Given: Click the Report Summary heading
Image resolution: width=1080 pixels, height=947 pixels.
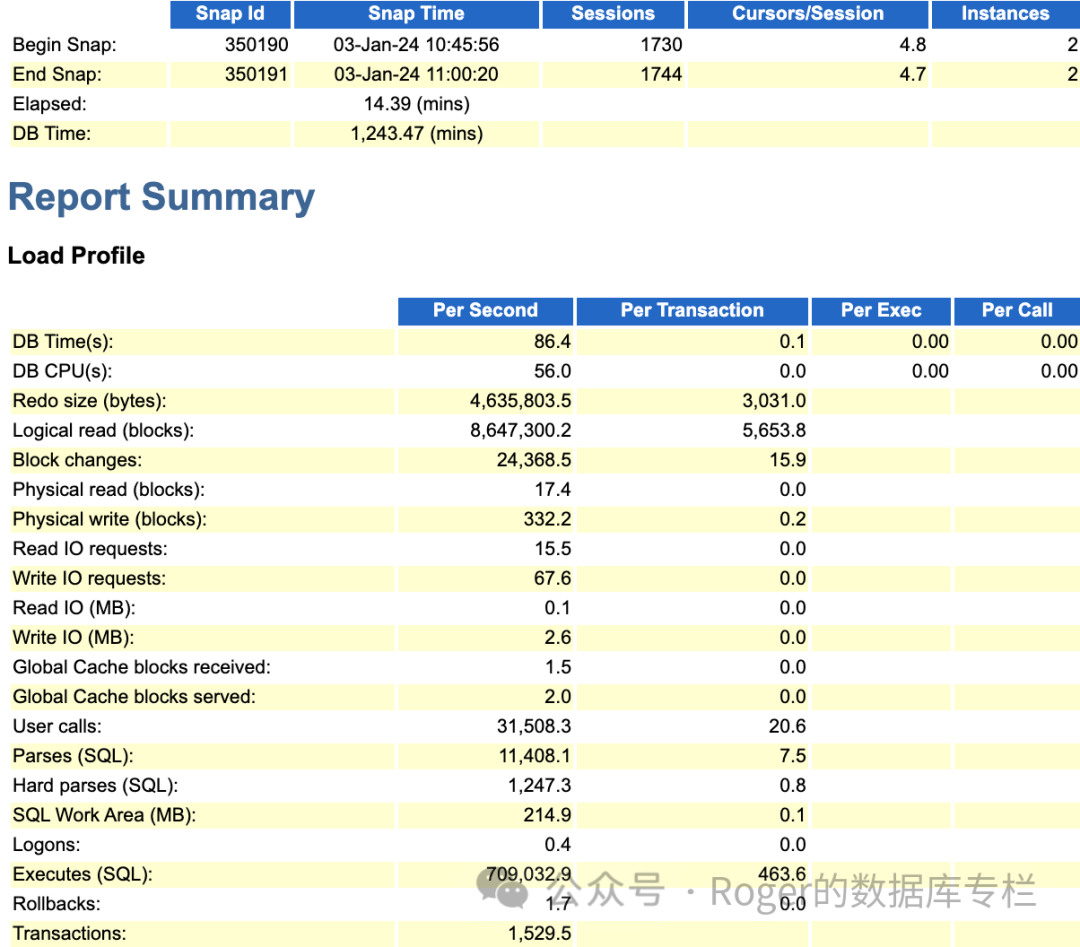Looking at the screenshot, I should 161,197.
